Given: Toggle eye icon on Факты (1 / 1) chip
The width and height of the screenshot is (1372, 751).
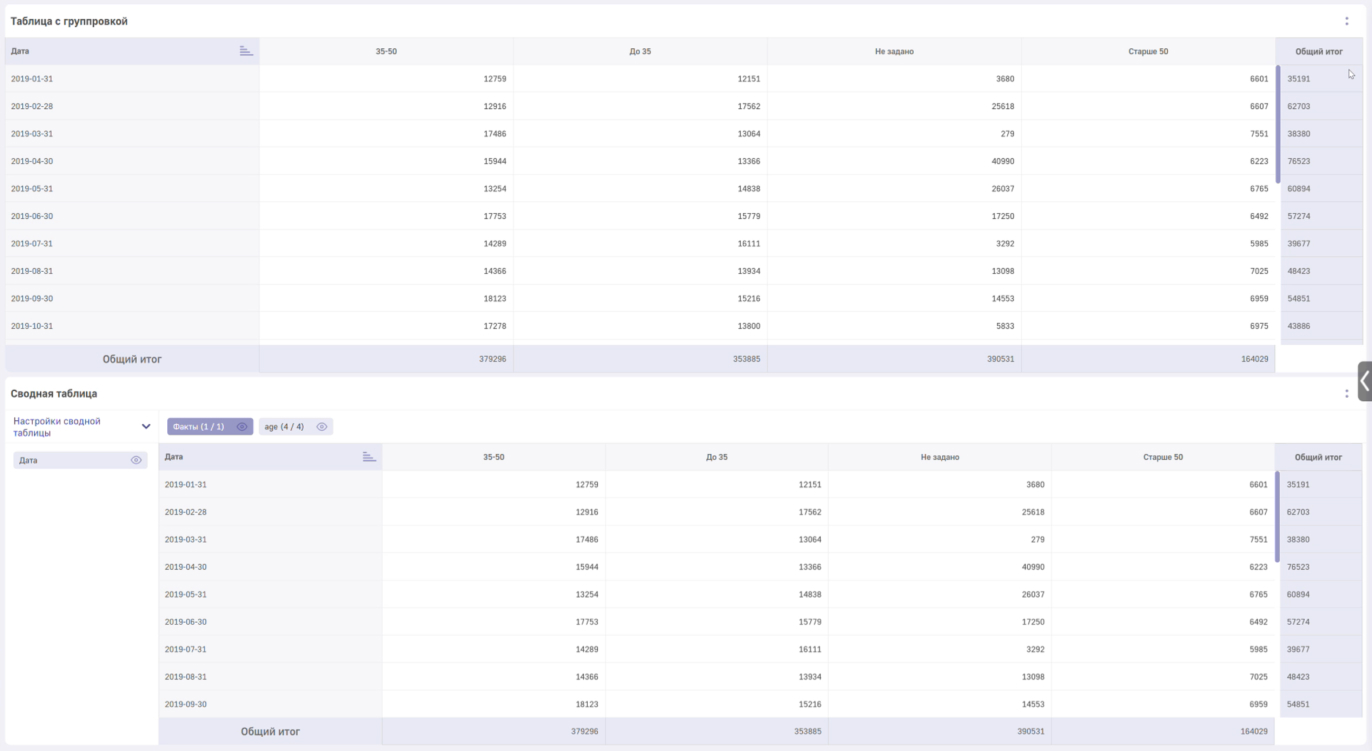Looking at the screenshot, I should (x=242, y=427).
